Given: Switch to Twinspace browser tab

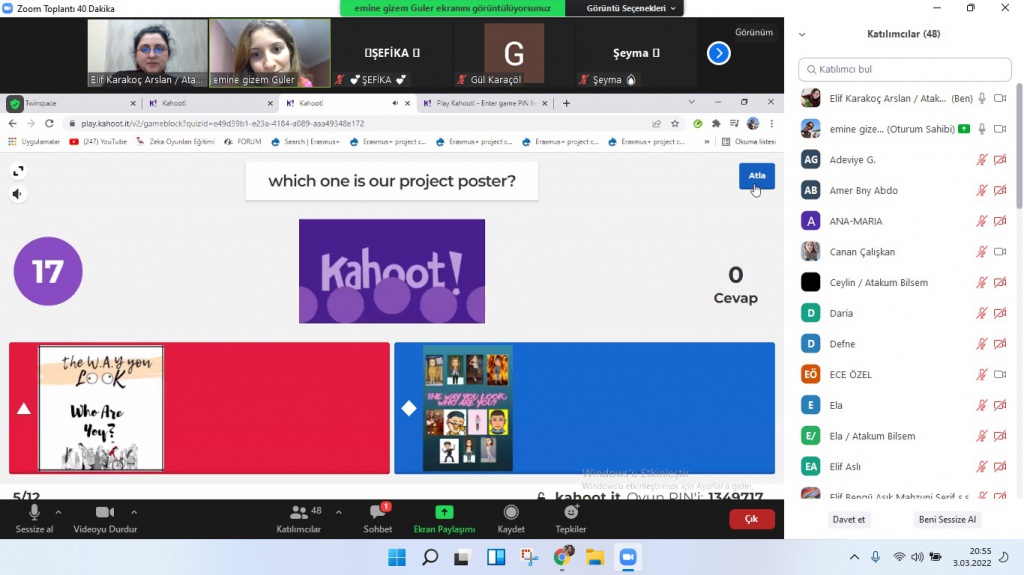Looking at the screenshot, I should point(71,103).
